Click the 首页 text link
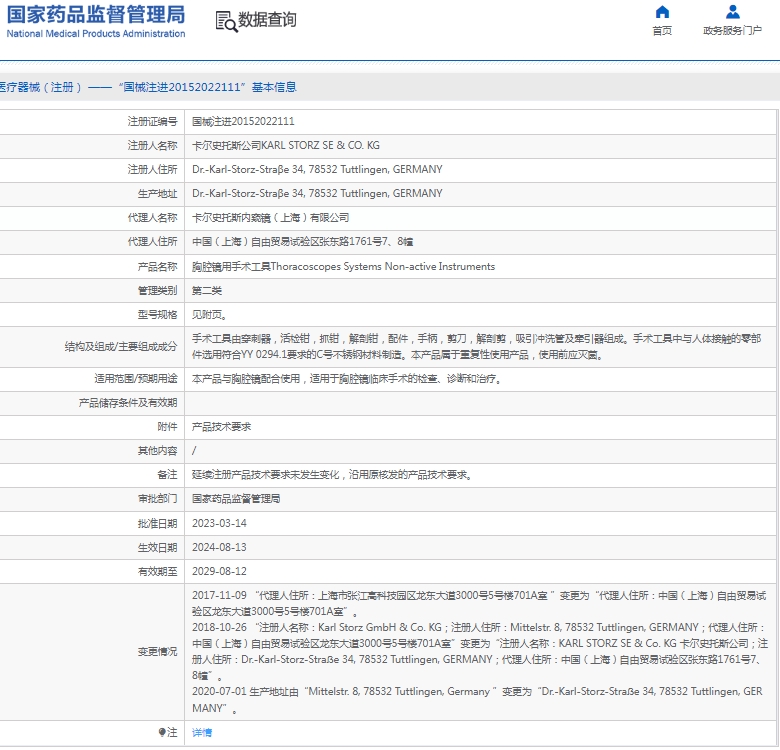Image resolution: width=780 pixels, height=750 pixels. tap(662, 31)
